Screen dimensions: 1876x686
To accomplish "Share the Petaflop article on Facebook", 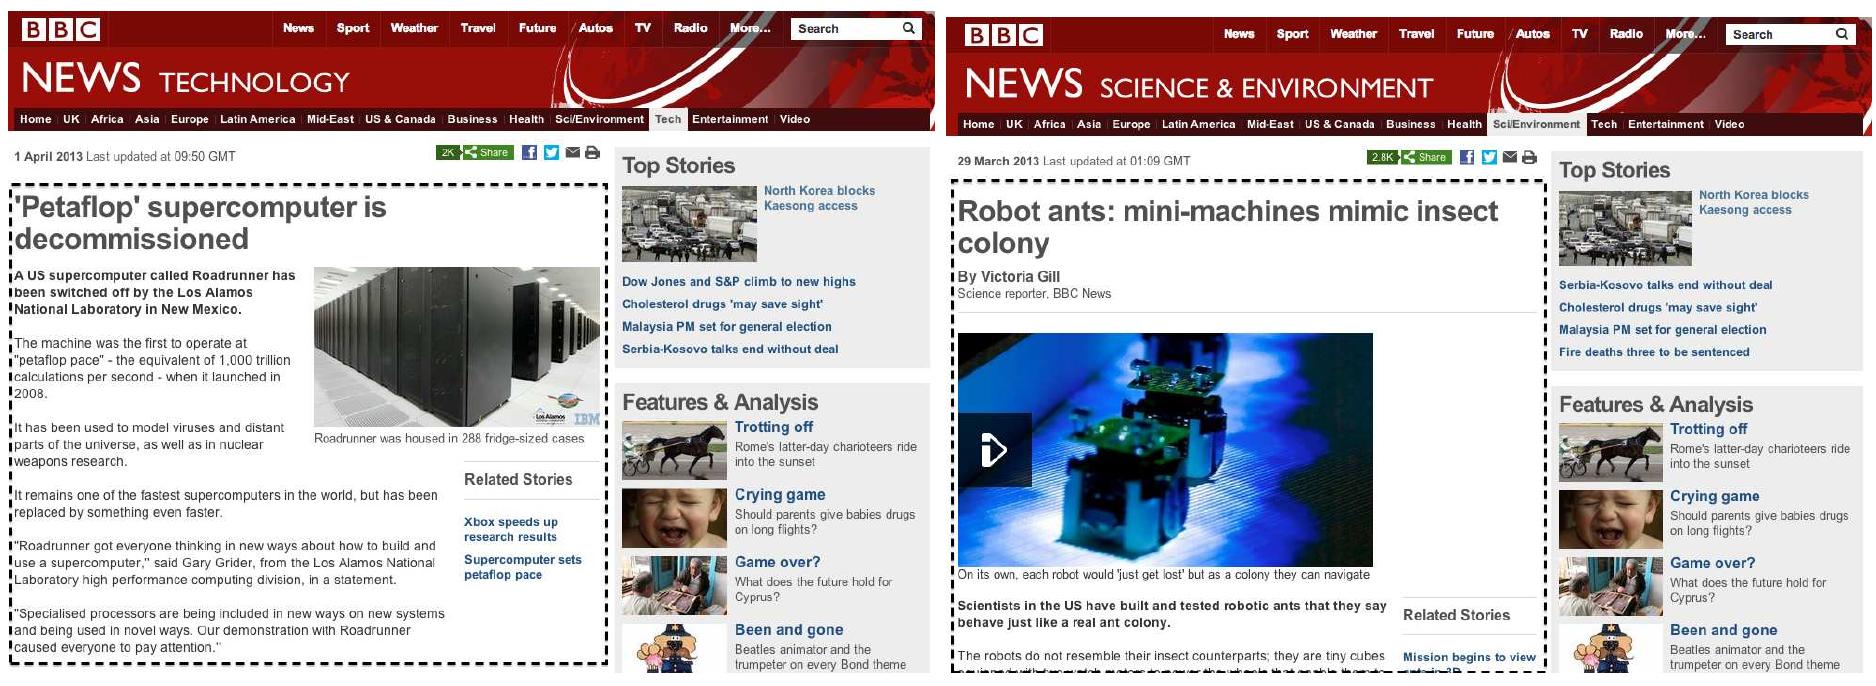I will (529, 153).
